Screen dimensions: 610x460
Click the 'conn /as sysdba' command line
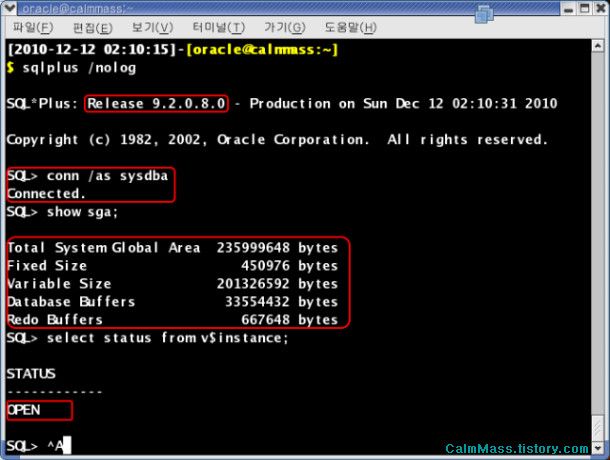pos(88,176)
